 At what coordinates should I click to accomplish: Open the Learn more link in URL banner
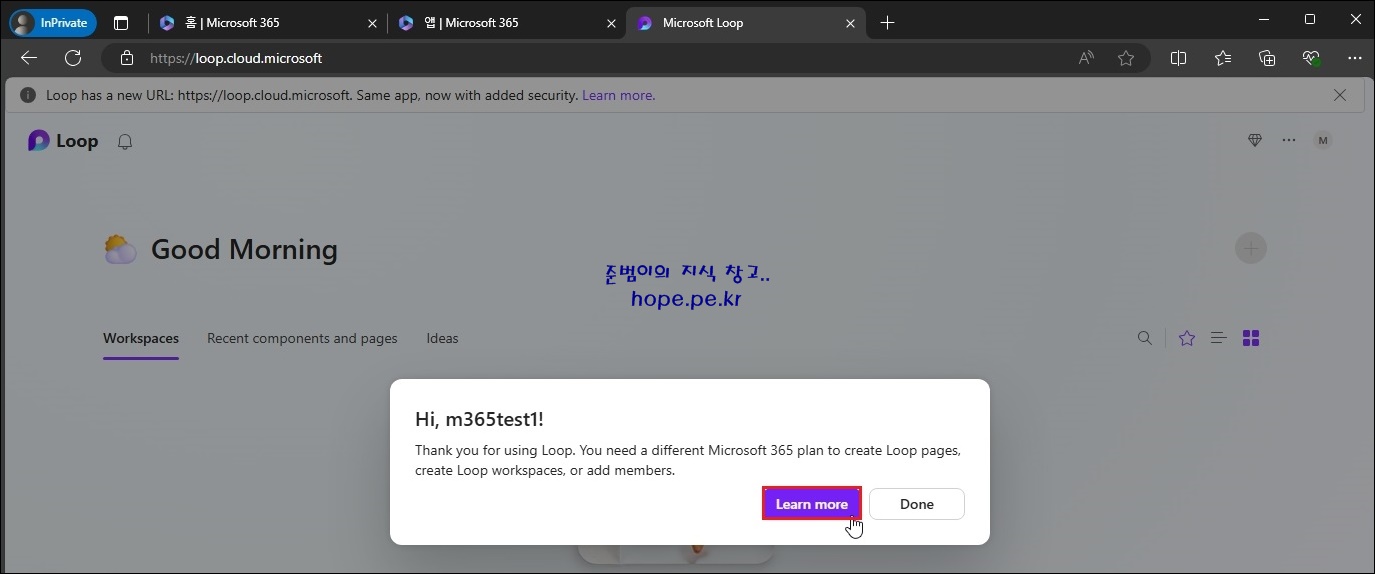(x=618, y=95)
